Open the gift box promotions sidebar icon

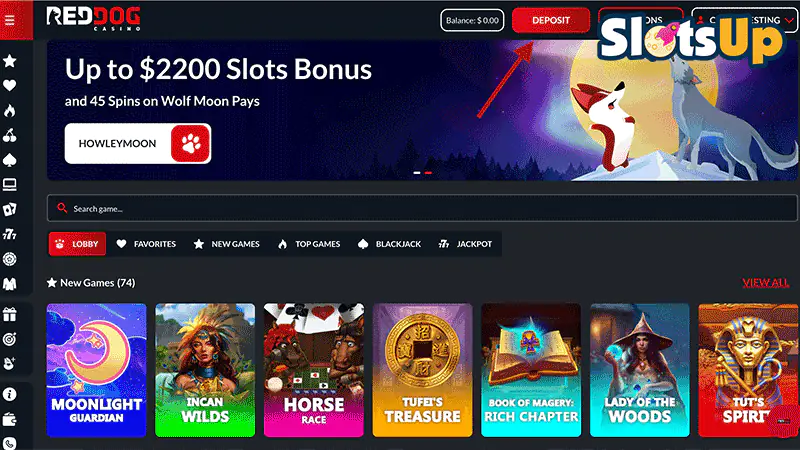pyautogui.click(x=10, y=315)
